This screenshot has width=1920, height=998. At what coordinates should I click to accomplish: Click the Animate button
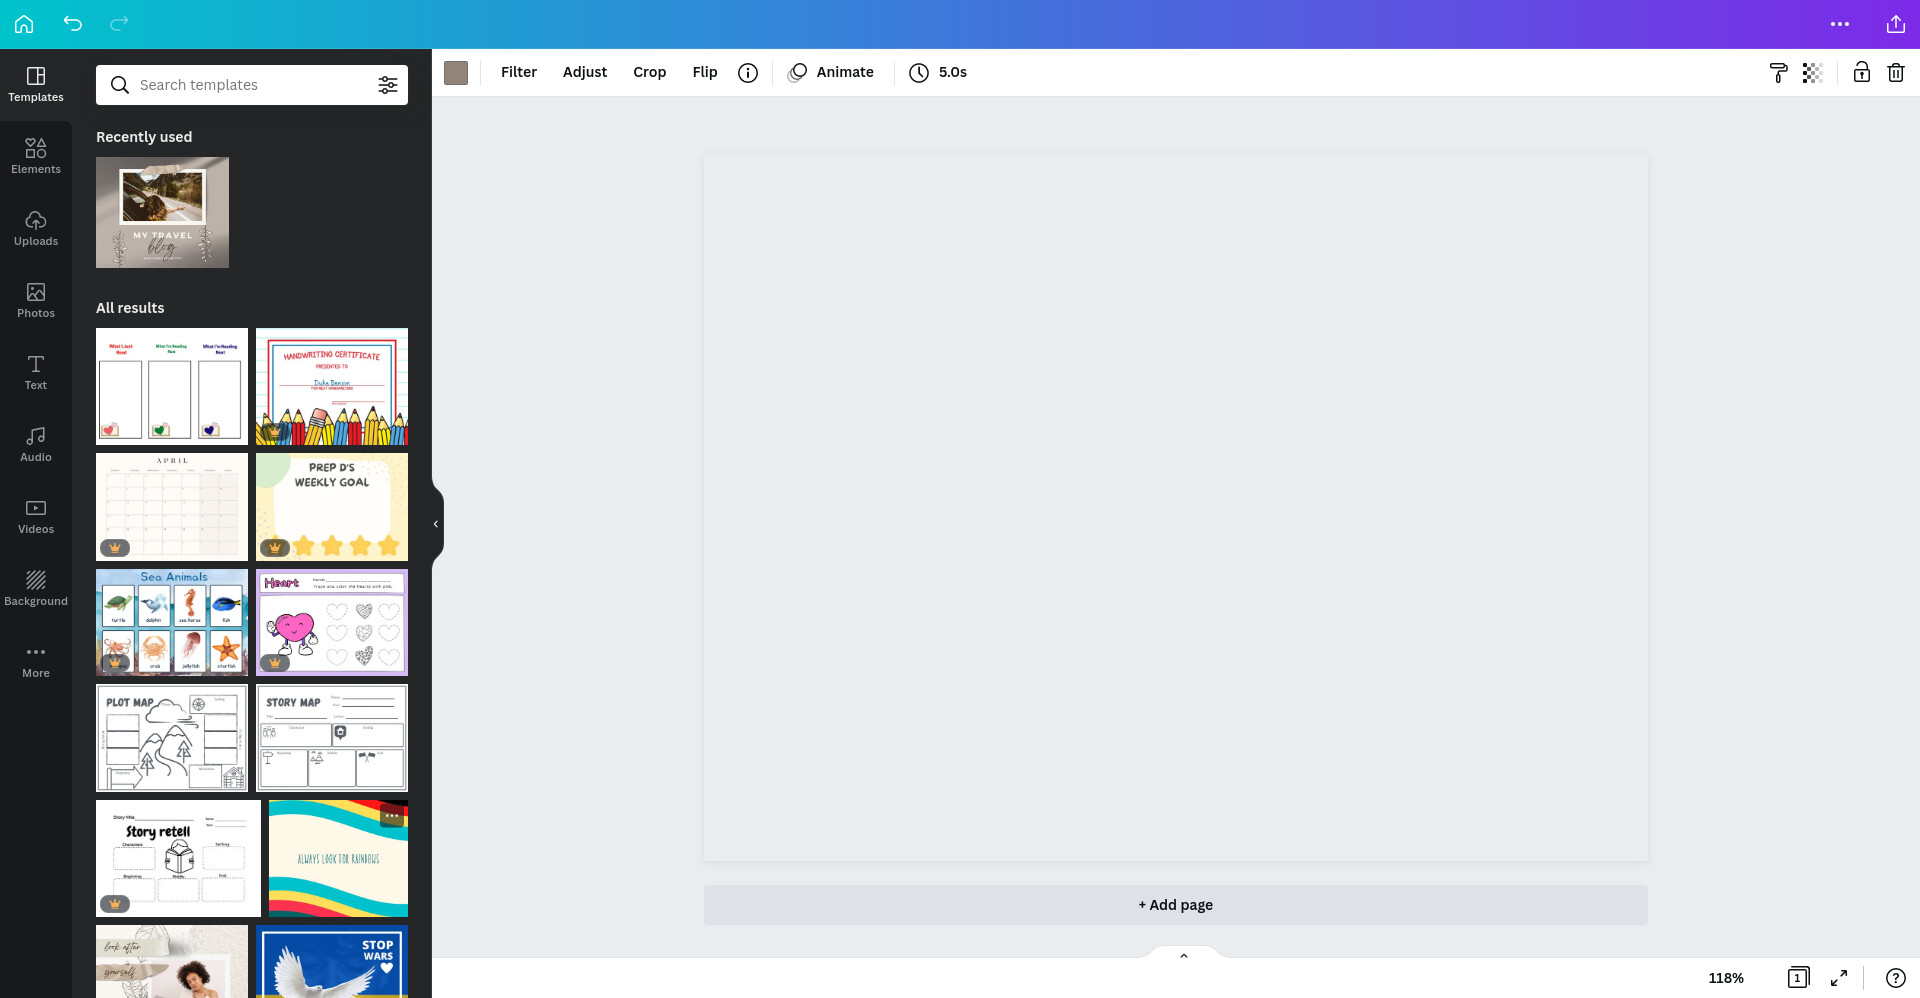tap(831, 72)
